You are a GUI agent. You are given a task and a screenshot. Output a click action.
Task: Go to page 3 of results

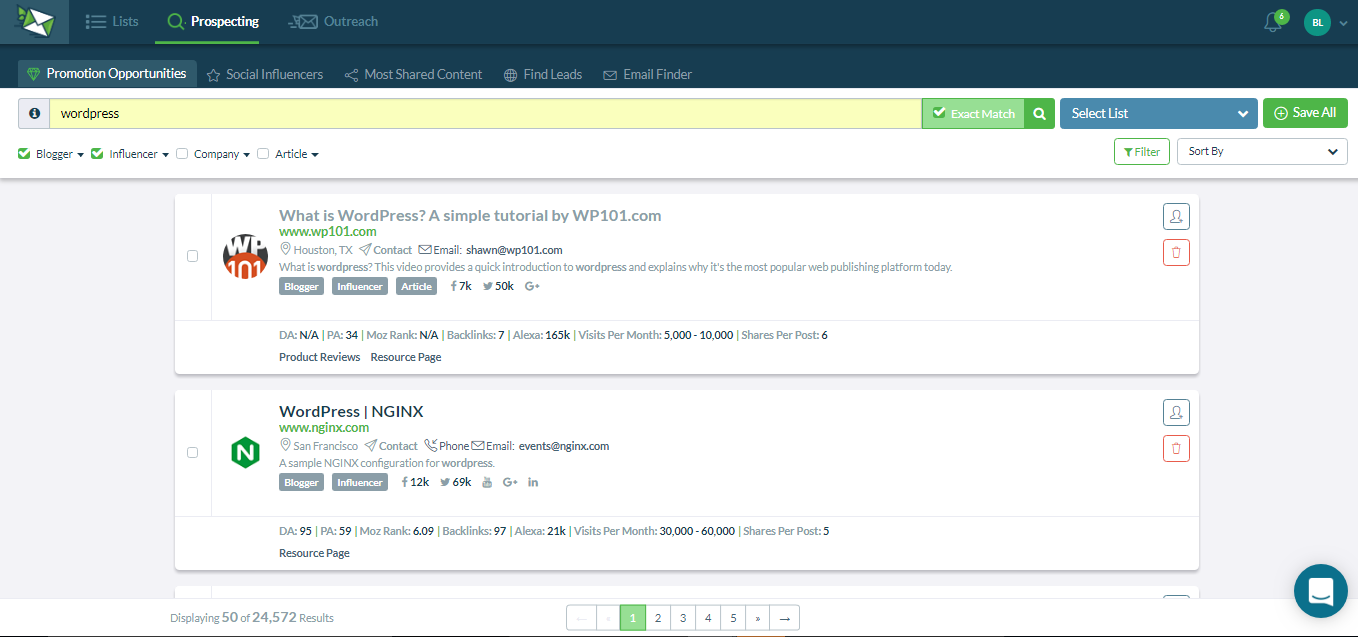click(683, 618)
